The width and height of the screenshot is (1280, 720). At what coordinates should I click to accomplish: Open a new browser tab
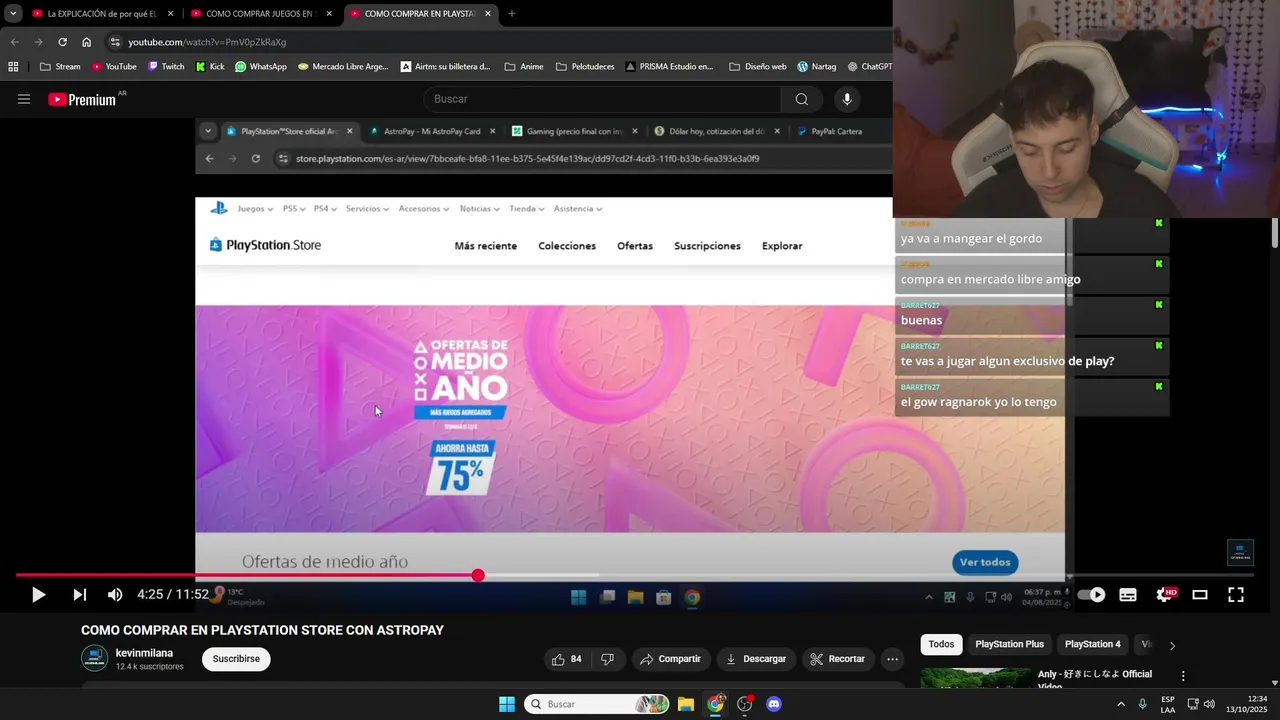pyautogui.click(x=512, y=14)
